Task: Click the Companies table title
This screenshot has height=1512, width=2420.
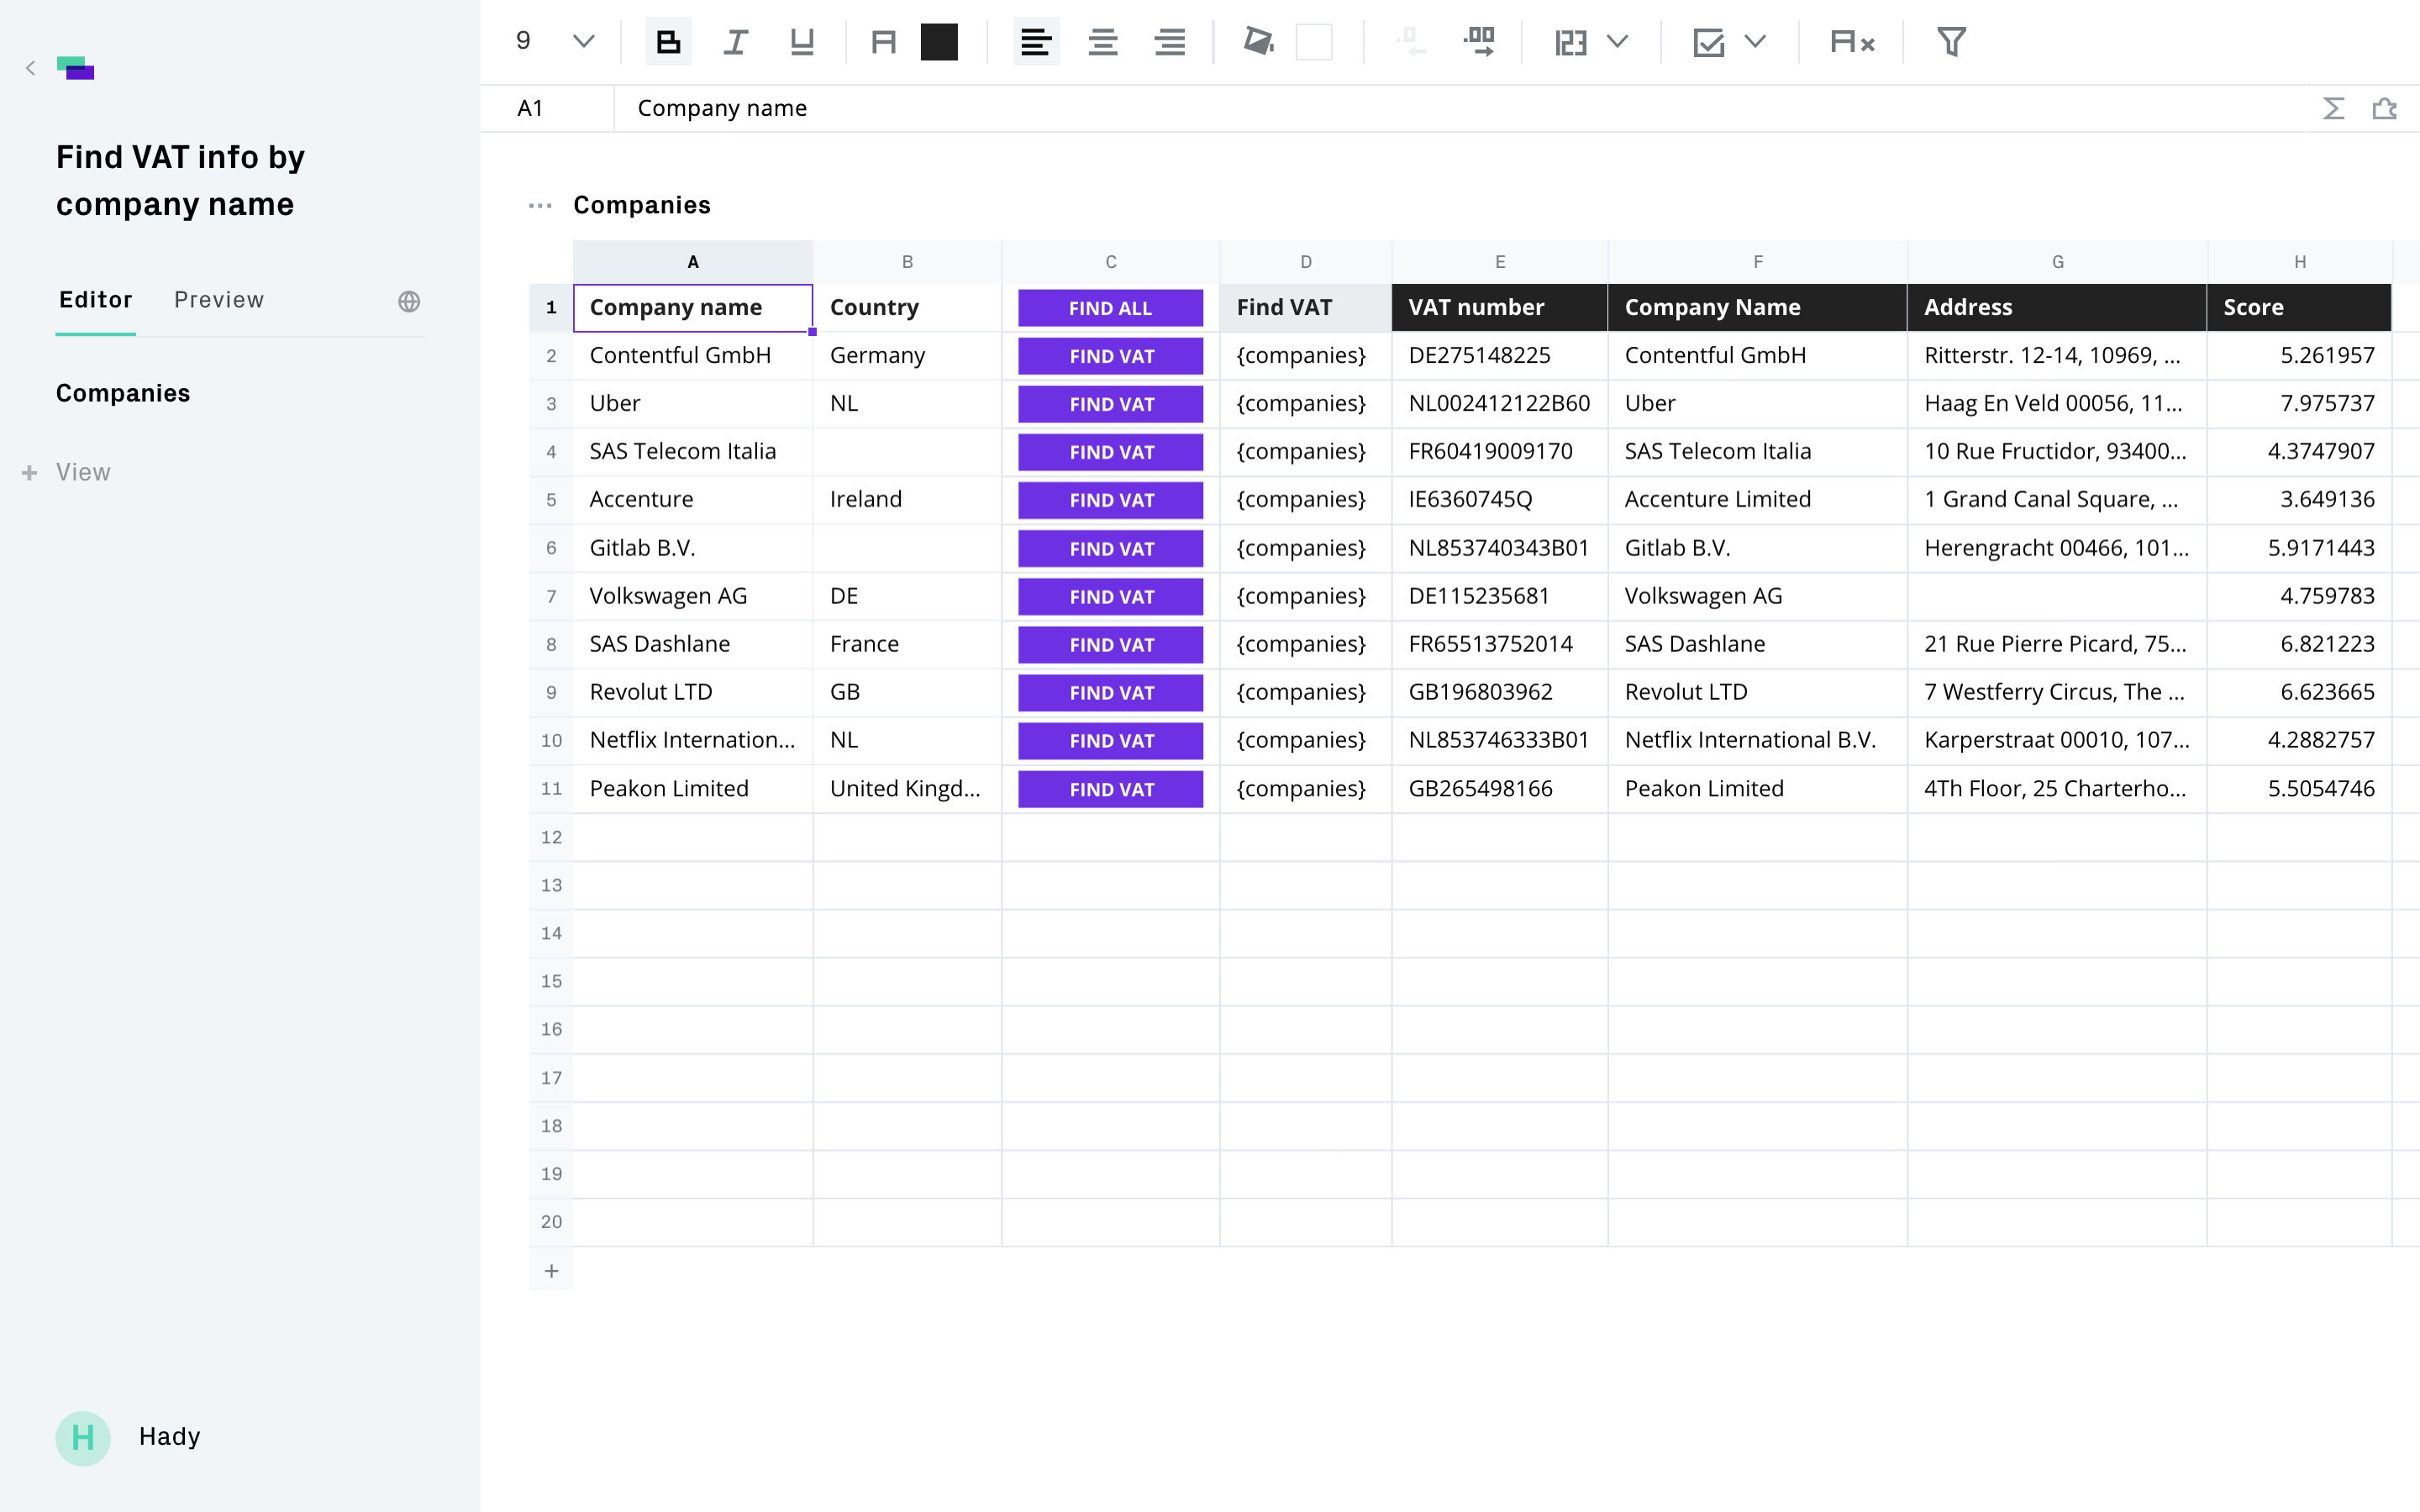Action: (642, 205)
